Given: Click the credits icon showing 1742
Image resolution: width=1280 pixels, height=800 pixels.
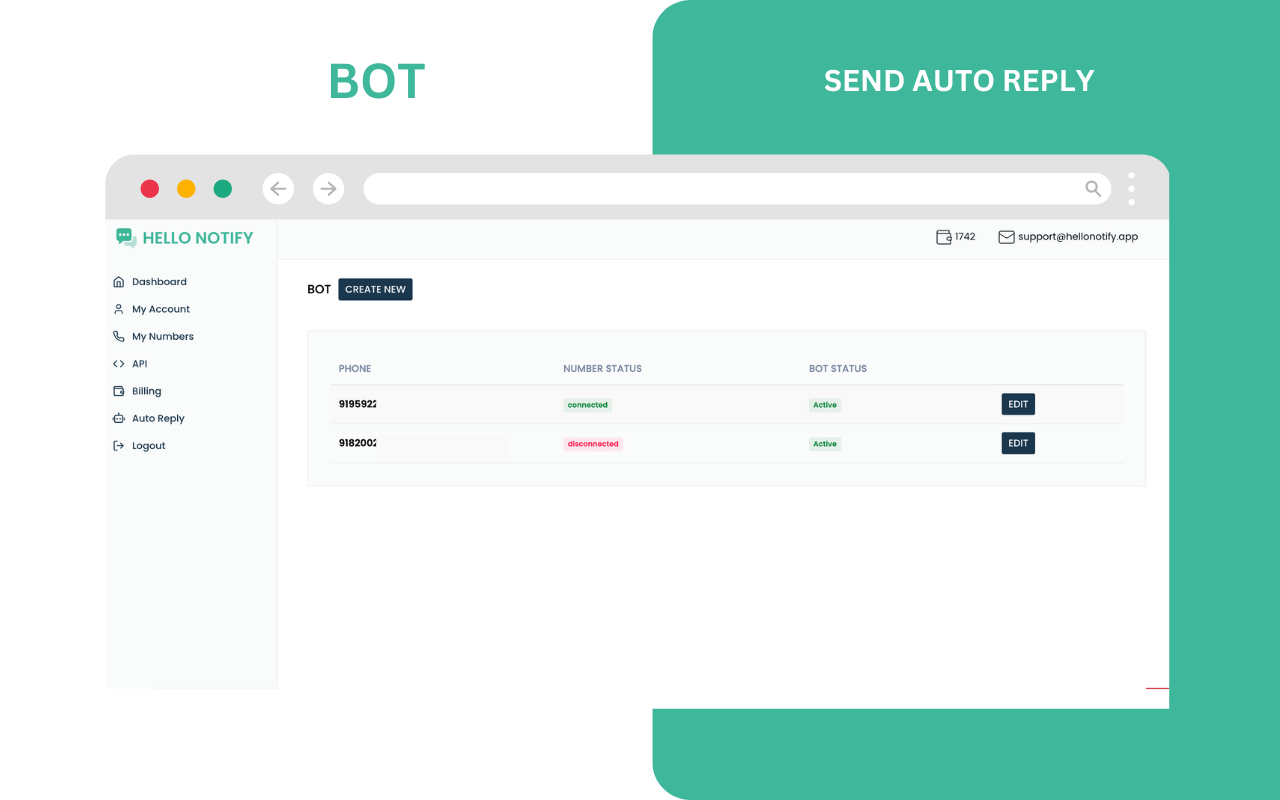Looking at the screenshot, I should (943, 236).
